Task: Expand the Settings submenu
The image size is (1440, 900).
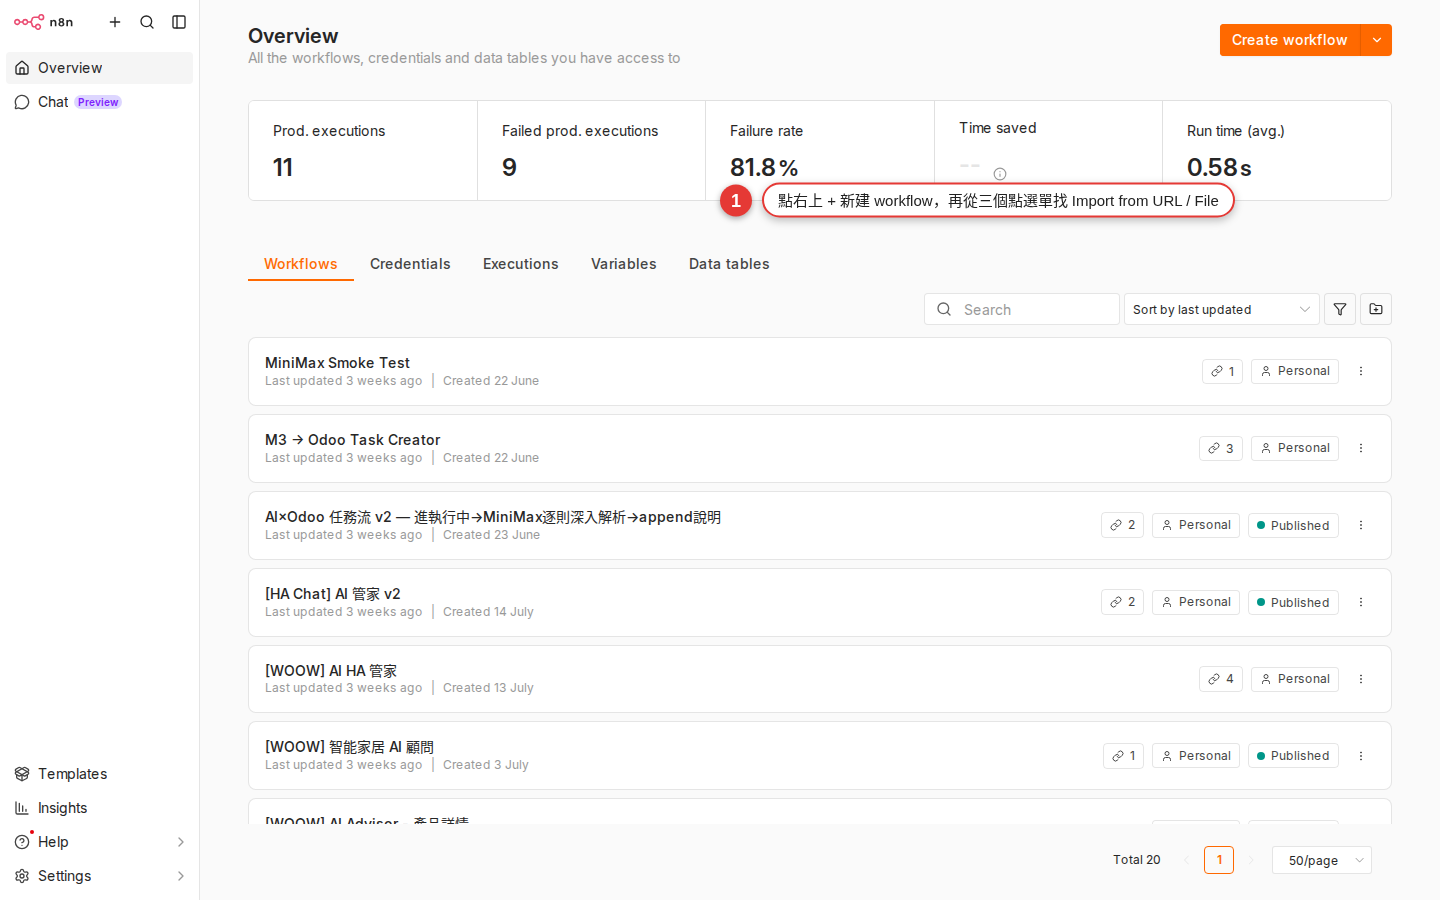Action: pos(100,876)
